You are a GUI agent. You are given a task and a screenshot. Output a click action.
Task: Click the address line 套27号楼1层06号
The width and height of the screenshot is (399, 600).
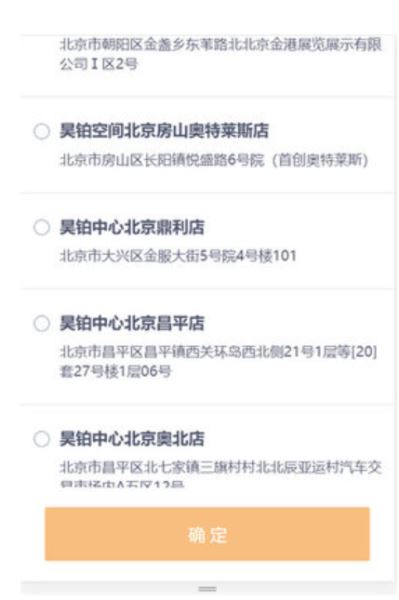point(115,371)
